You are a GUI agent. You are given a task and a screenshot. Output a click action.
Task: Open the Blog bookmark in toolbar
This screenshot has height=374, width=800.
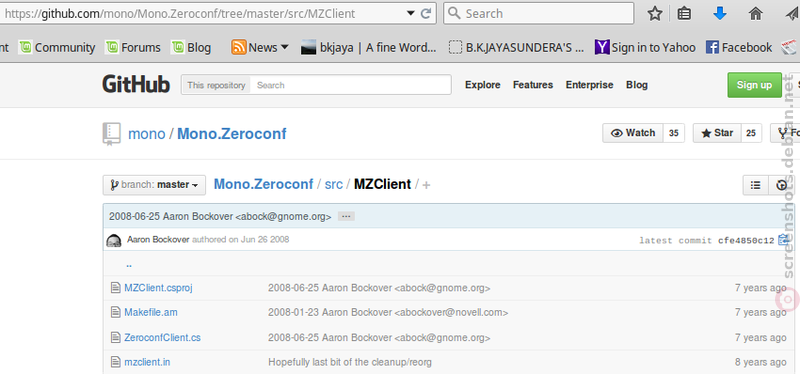[191, 47]
